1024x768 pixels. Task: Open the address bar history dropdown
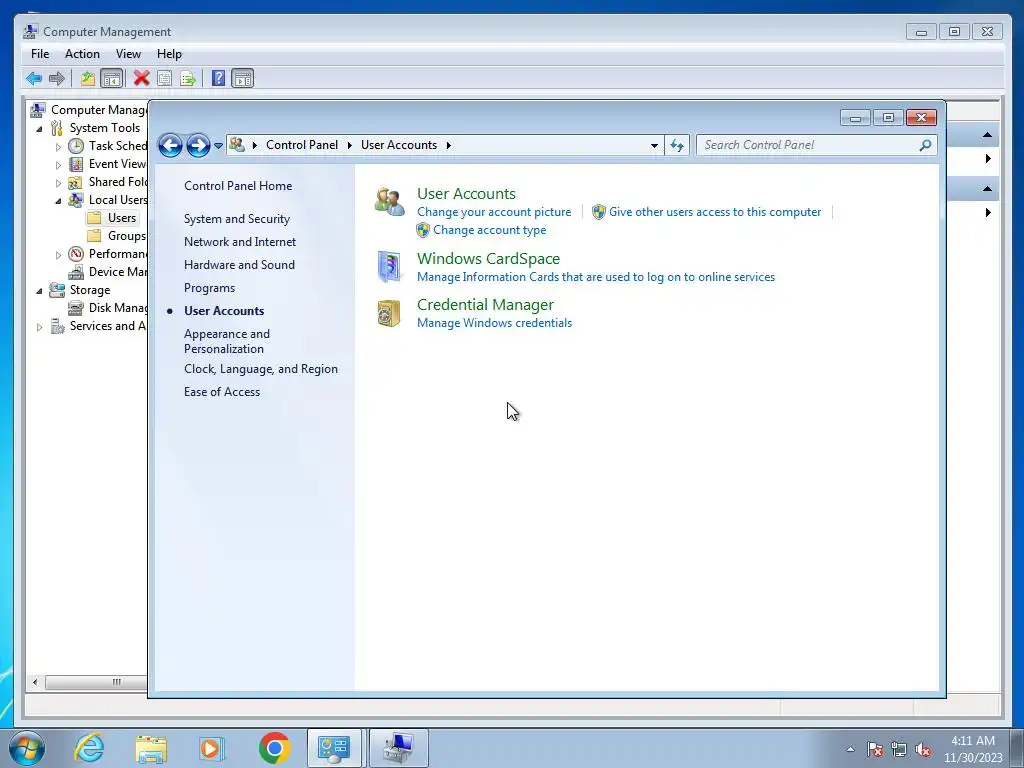[x=654, y=146]
